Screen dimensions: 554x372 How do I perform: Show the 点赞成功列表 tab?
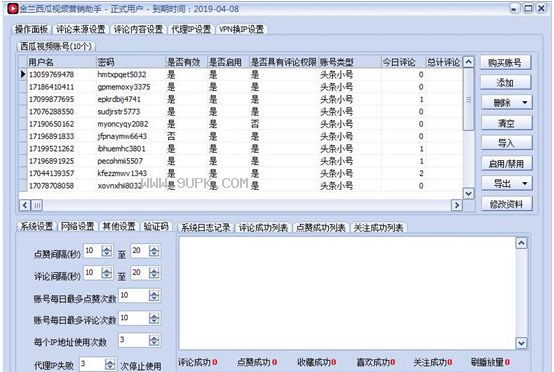pyautogui.click(x=321, y=228)
